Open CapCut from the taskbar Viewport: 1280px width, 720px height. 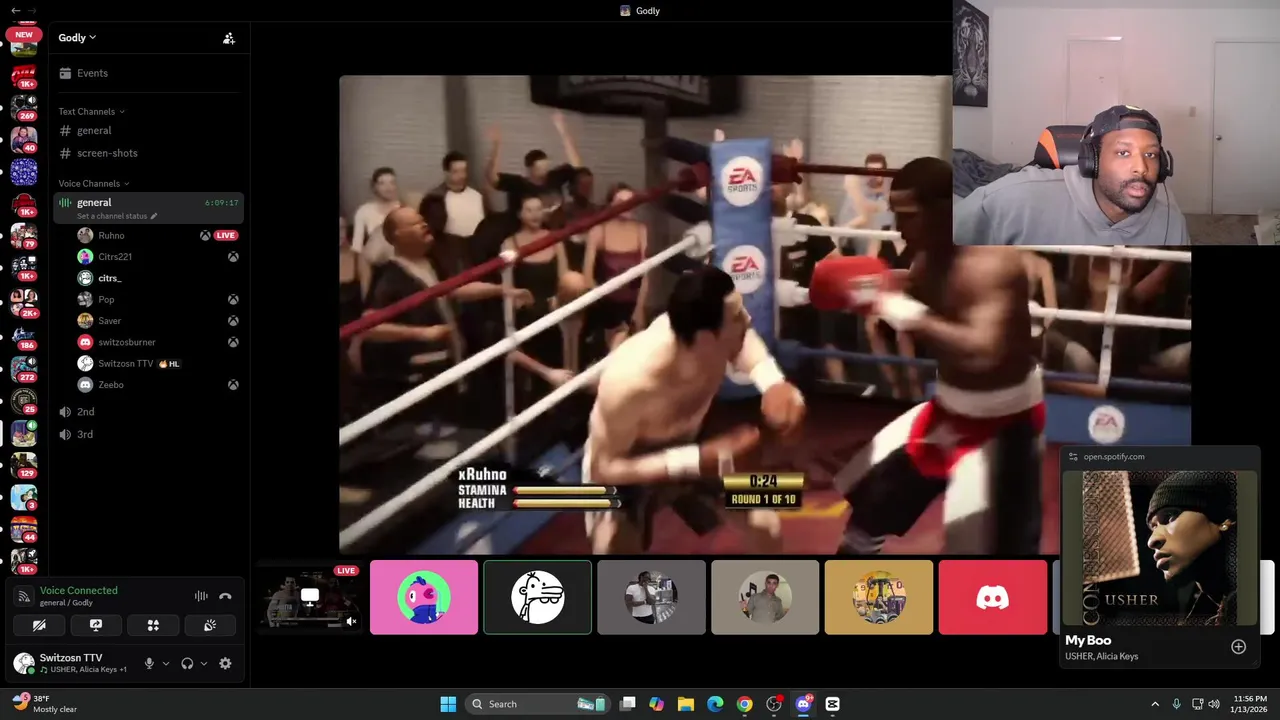click(833, 704)
